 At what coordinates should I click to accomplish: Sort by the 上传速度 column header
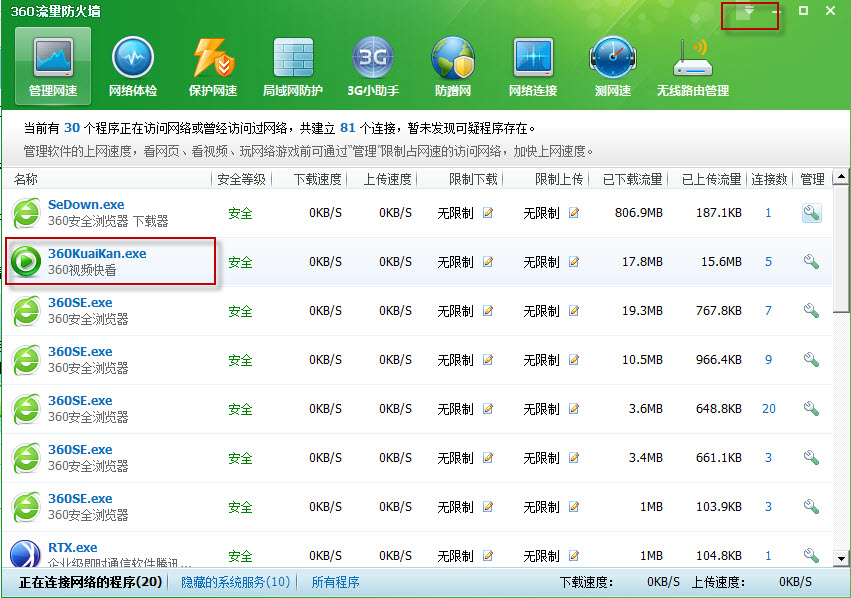(388, 179)
